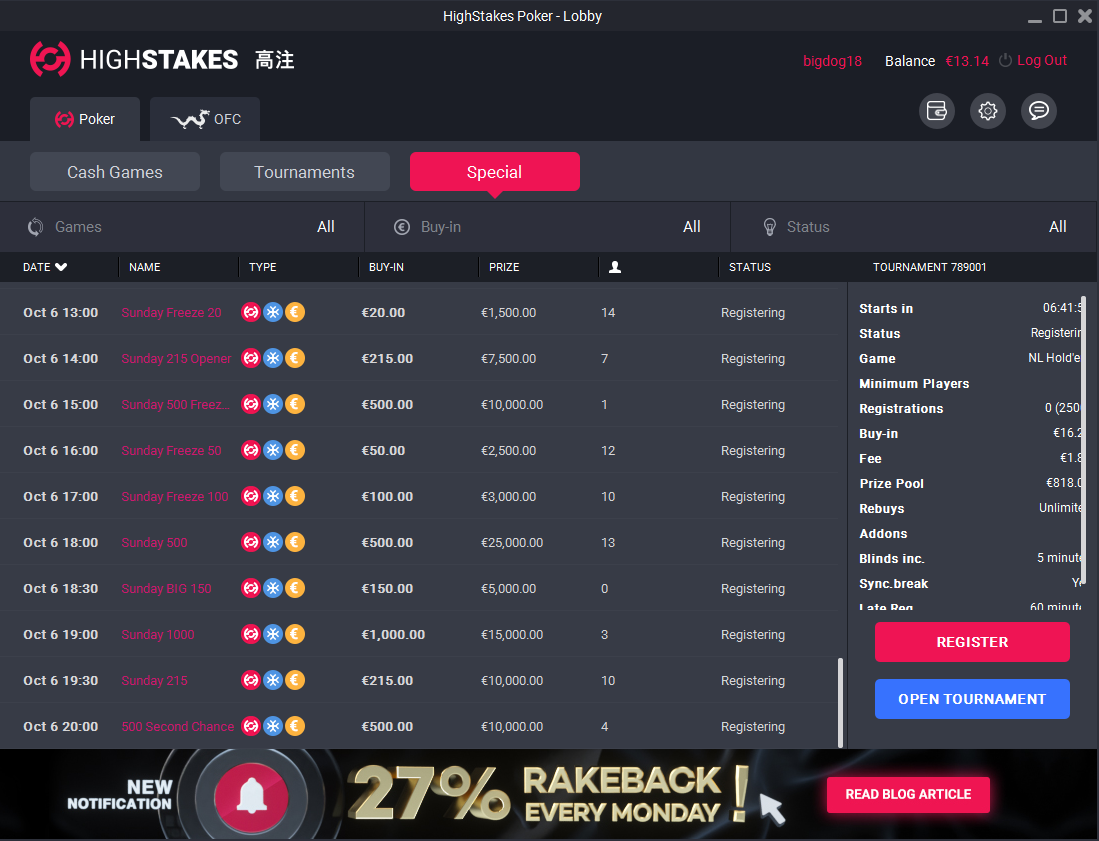Open Sunday BIG 150 tournament link
The image size is (1099, 841).
tap(167, 589)
